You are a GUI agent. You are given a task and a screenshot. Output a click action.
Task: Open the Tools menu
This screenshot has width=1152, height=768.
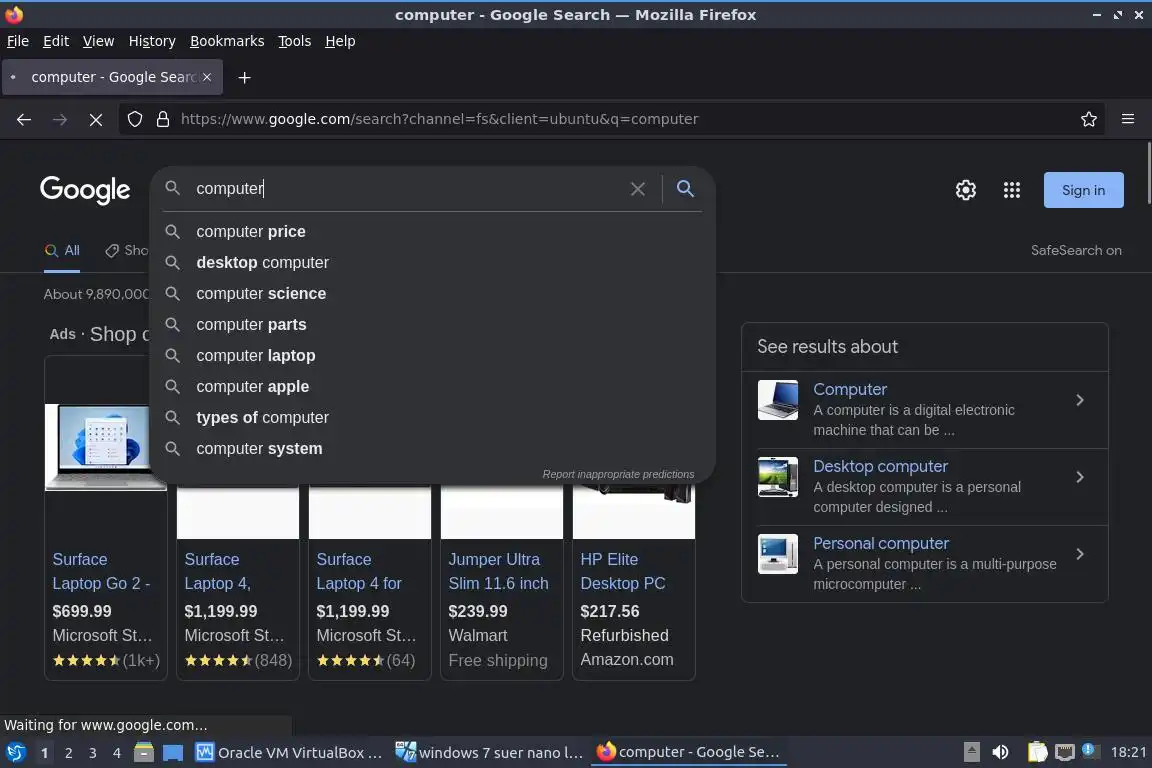[295, 41]
